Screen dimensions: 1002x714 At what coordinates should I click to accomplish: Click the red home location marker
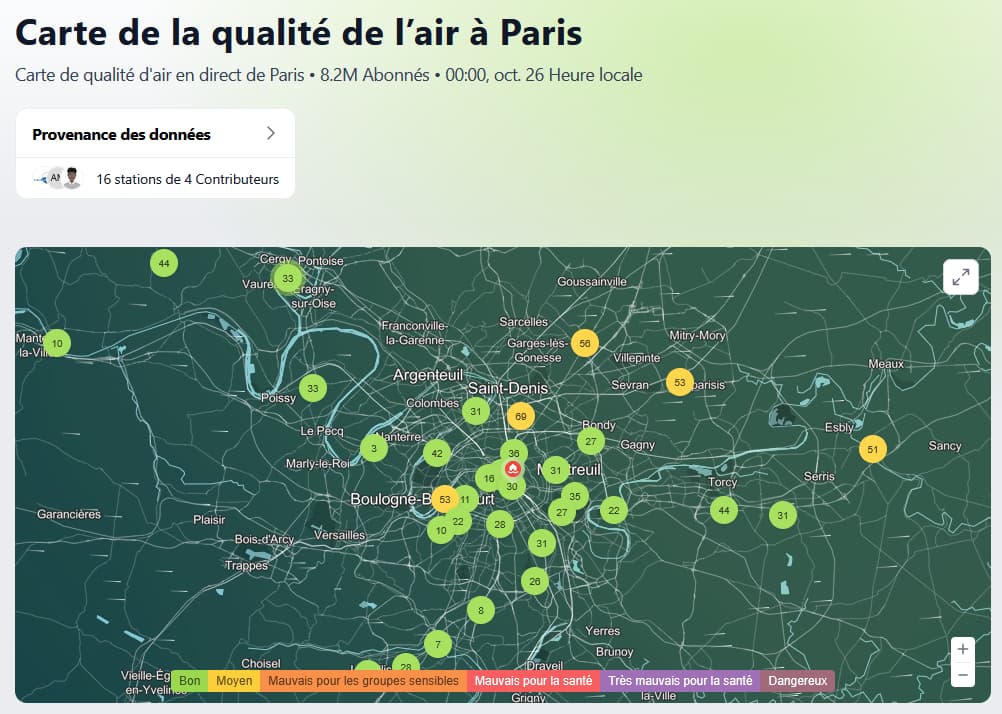click(x=513, y=468)
